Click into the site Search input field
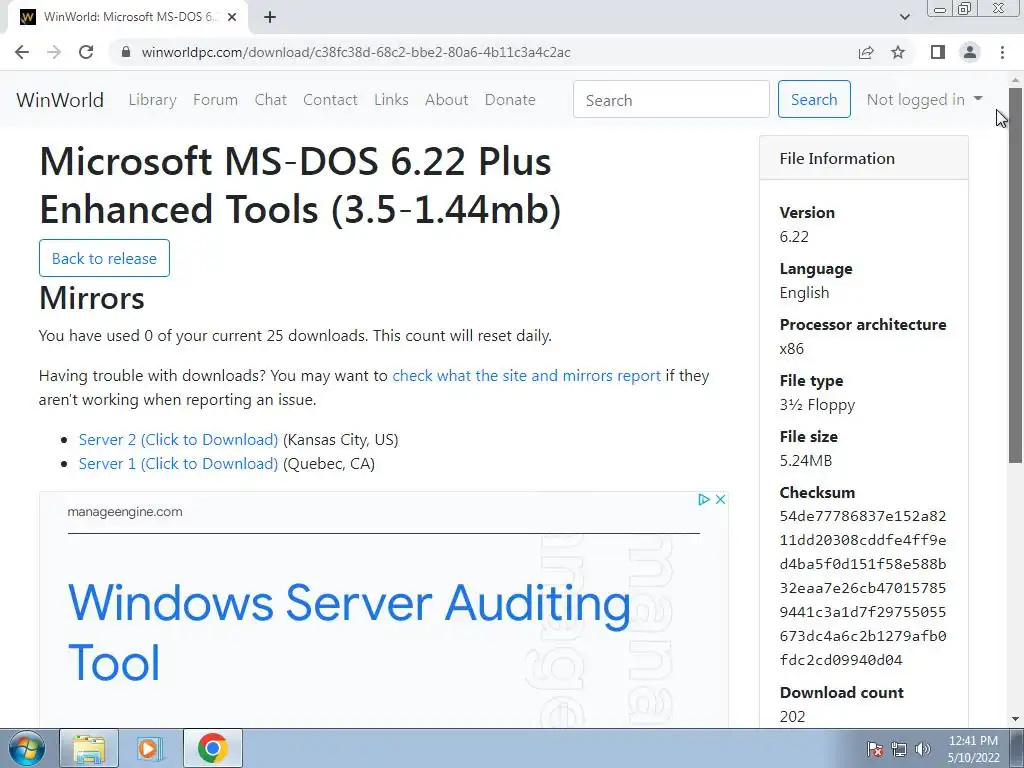1024x768 pixels. tap(671, 99)
